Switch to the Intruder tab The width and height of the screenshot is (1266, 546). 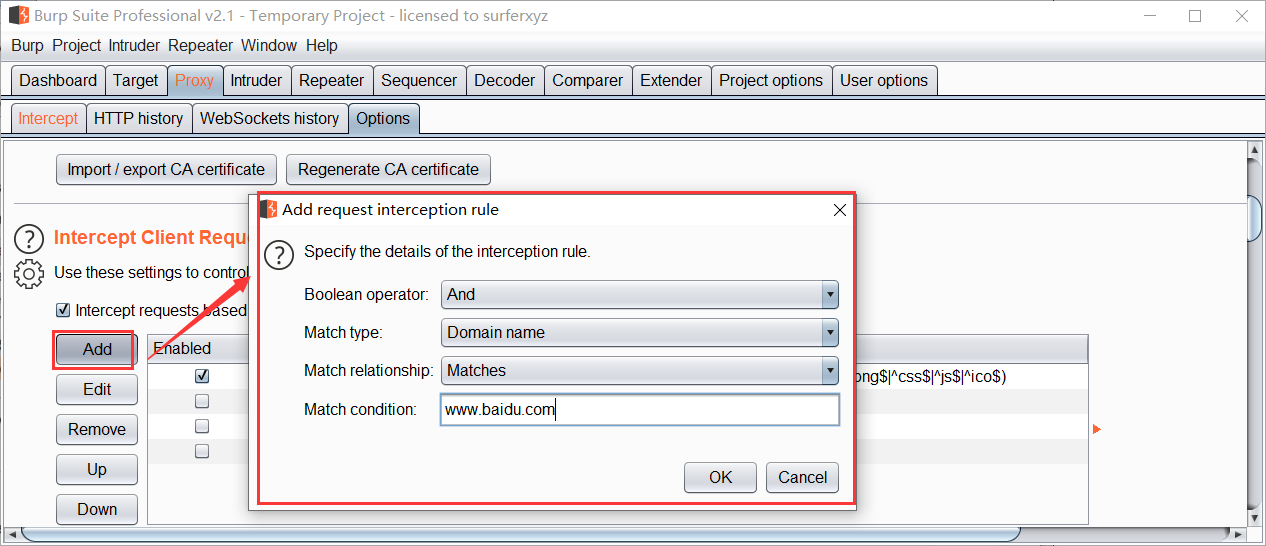pyautogui.click(x=256, y=81)
